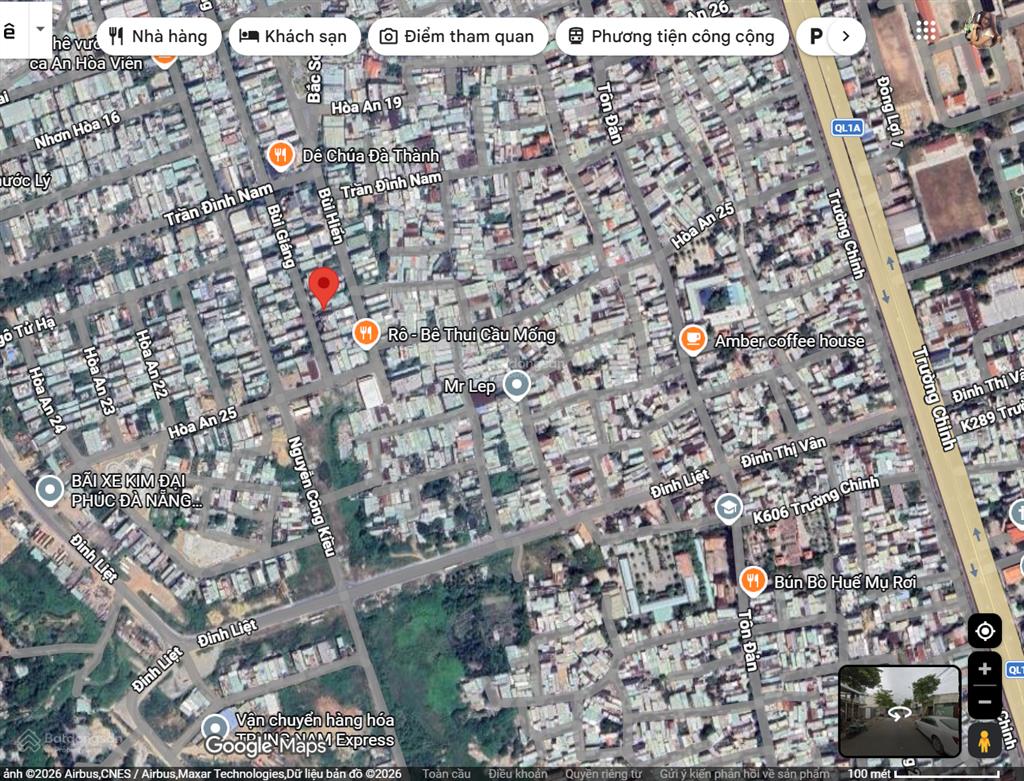Viewport: 1024px width, 781px height.
Task: Center map on my location
Action: pos(985,631)
